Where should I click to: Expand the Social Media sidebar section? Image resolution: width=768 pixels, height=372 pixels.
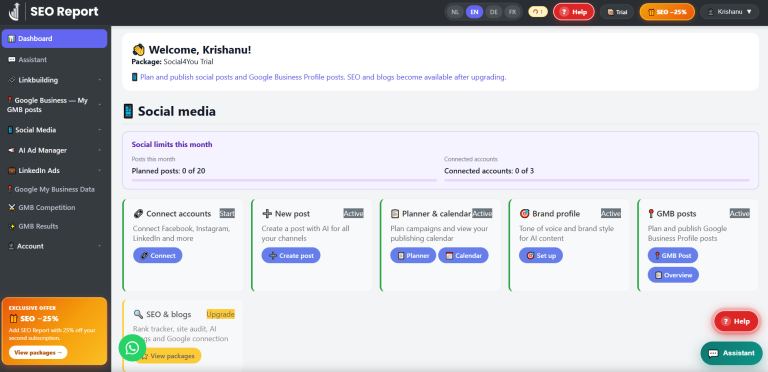(54, 130)
